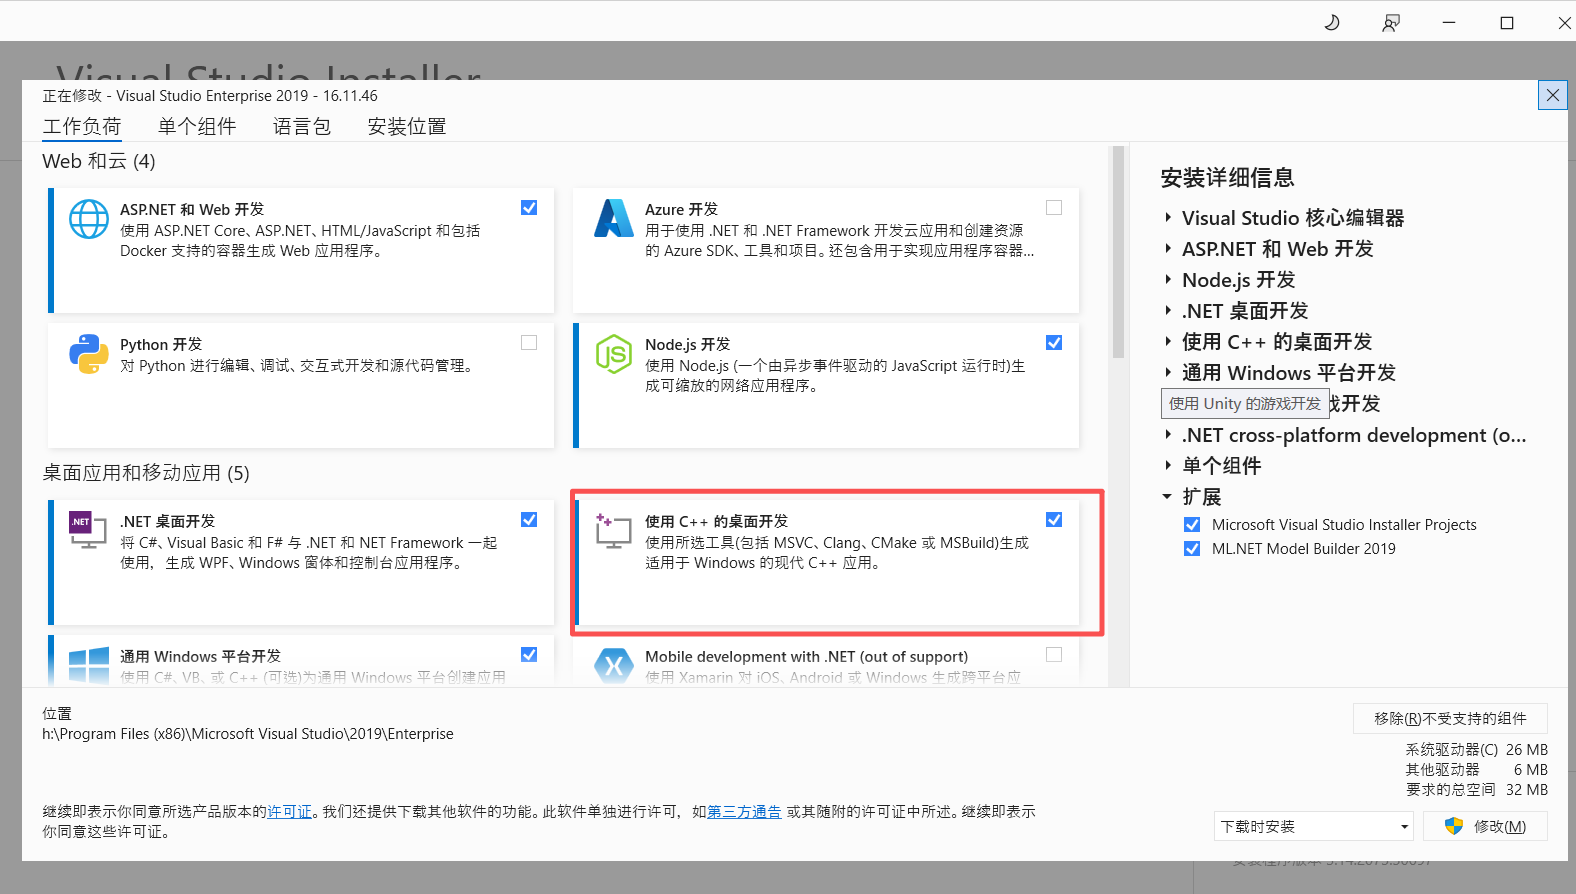The image size is (1576, 894).
Task: Expand .NET 桌面开发 details node
Action: [x=1168, y=311]
